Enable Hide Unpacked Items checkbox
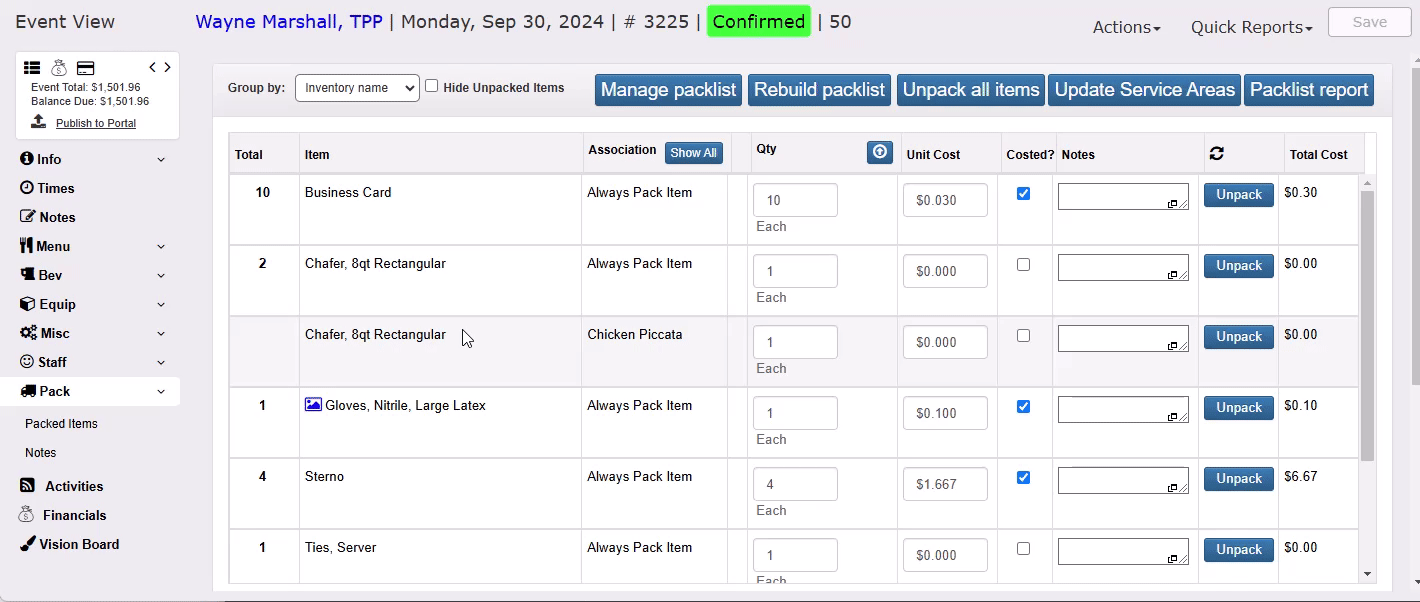1420x602 pixels. (432, 86)
